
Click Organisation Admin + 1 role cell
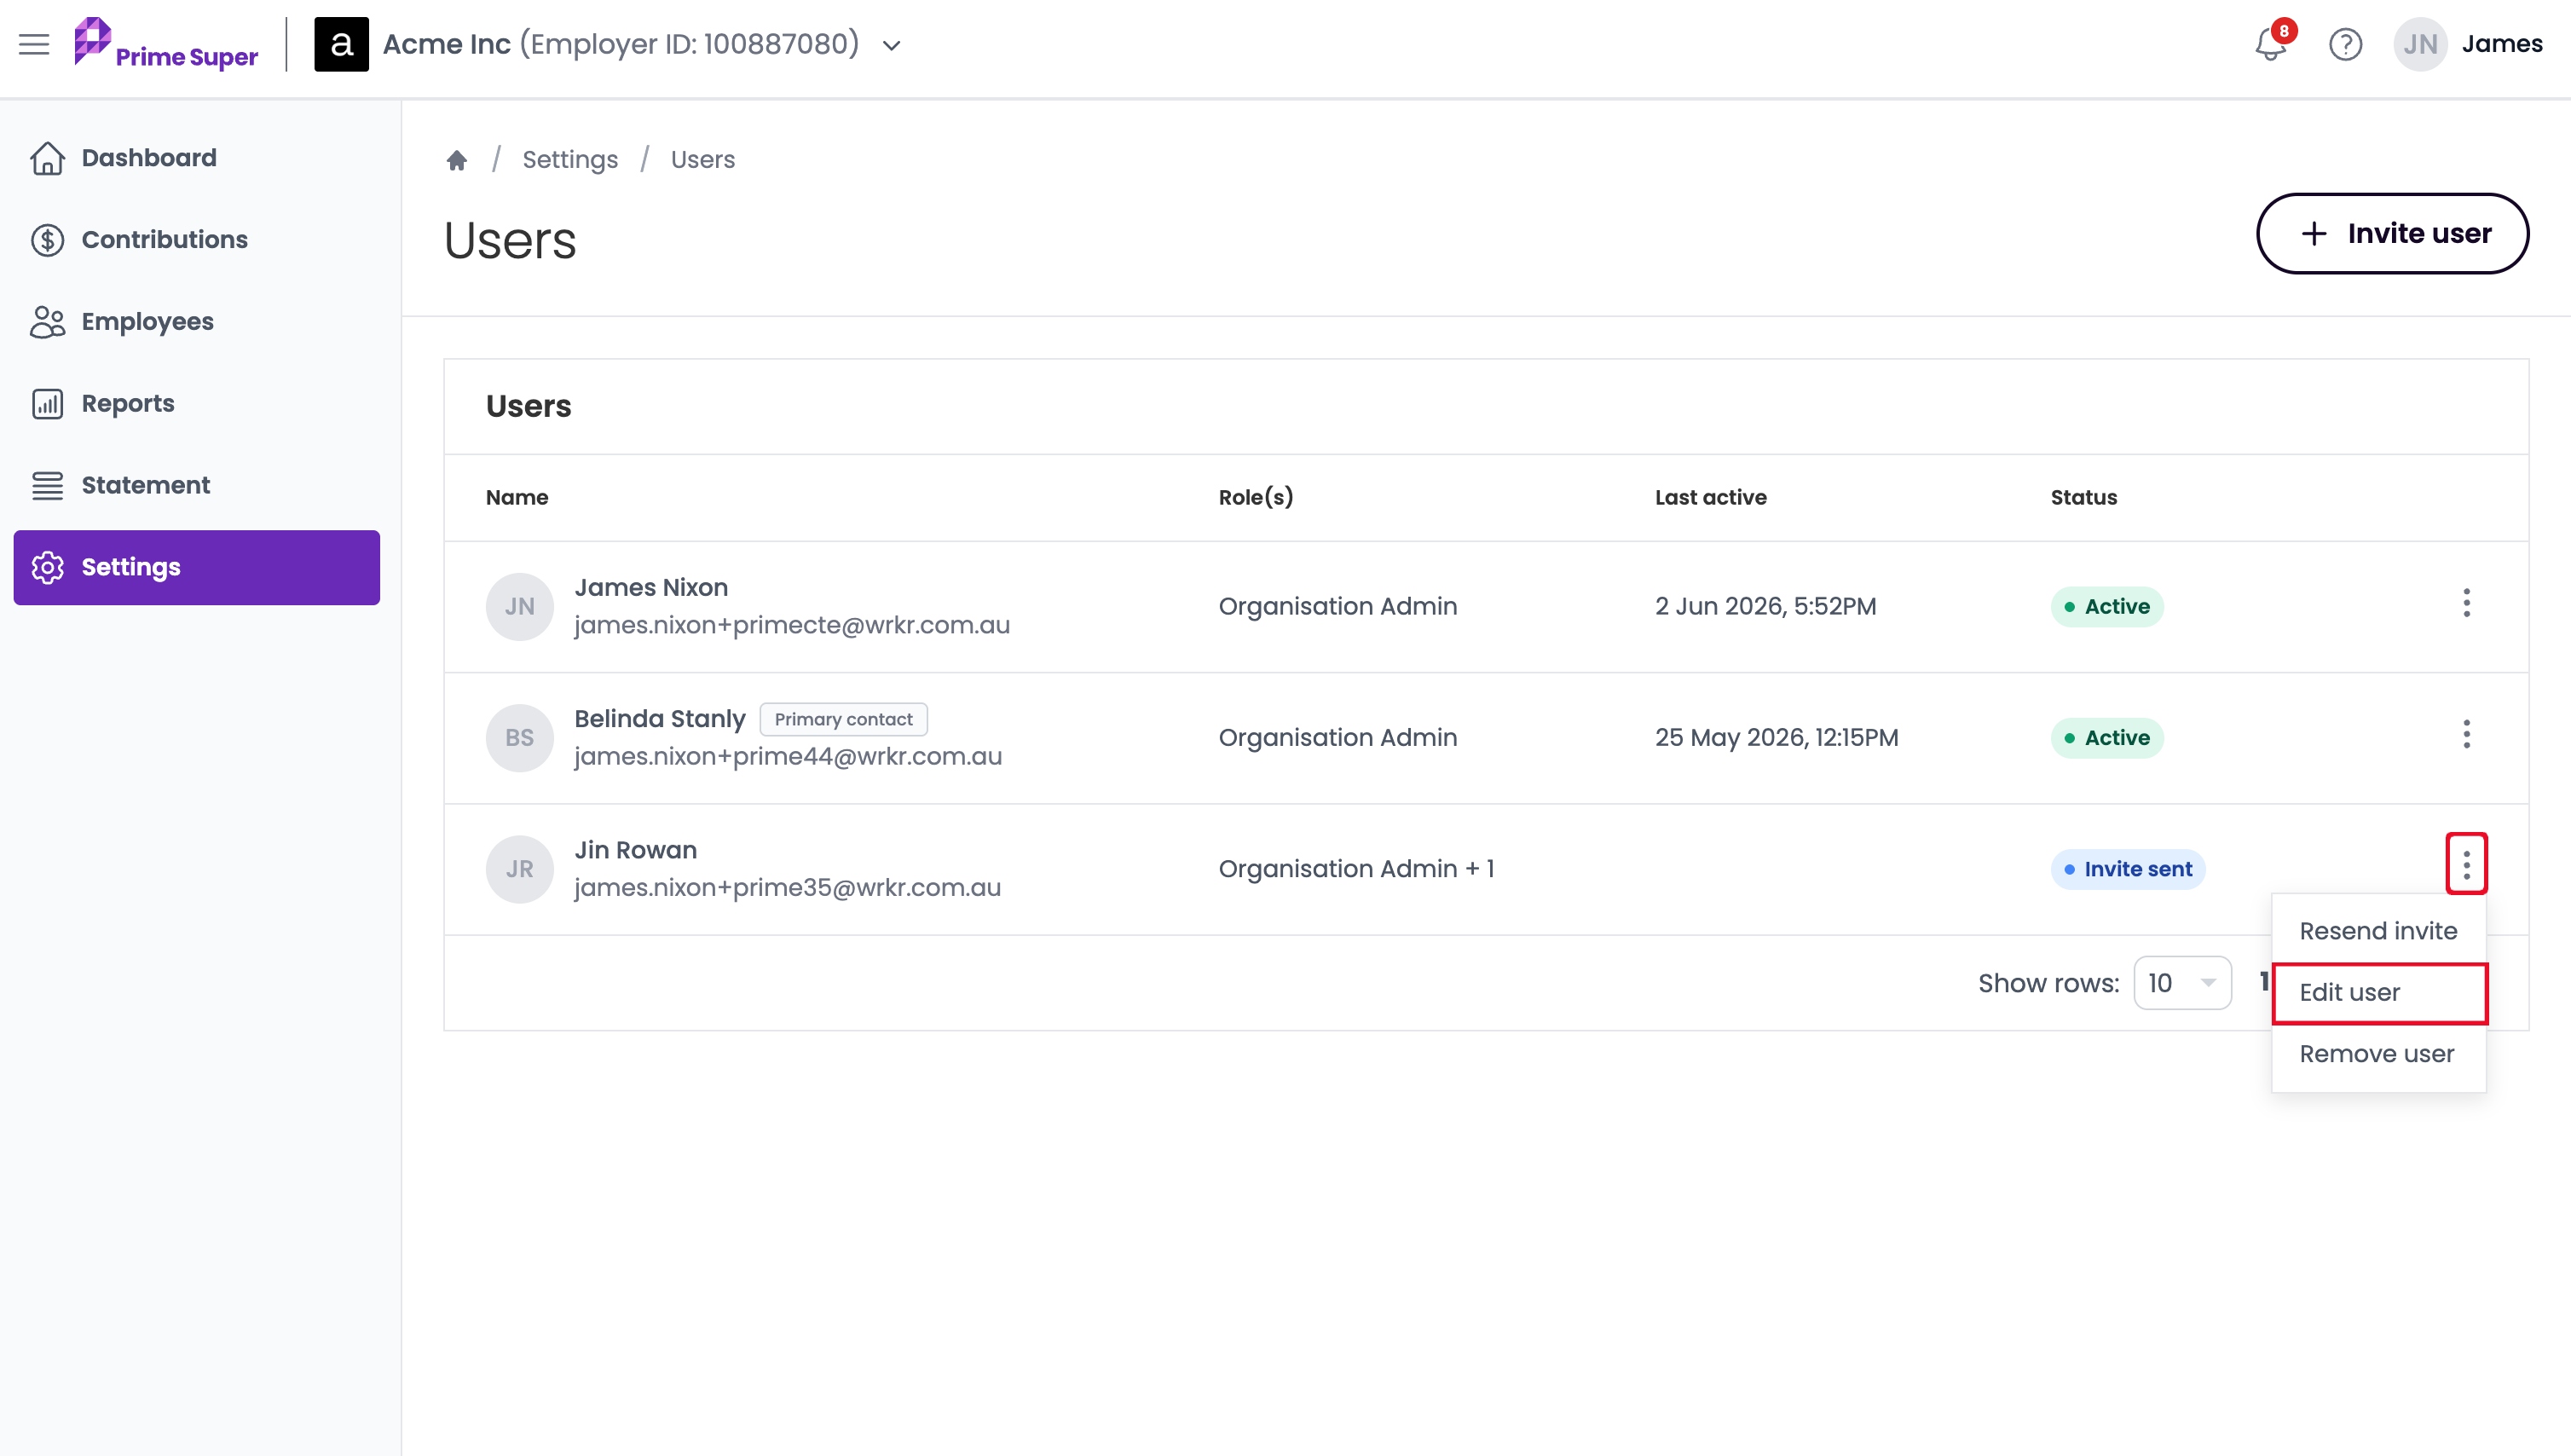(1356, 869)
